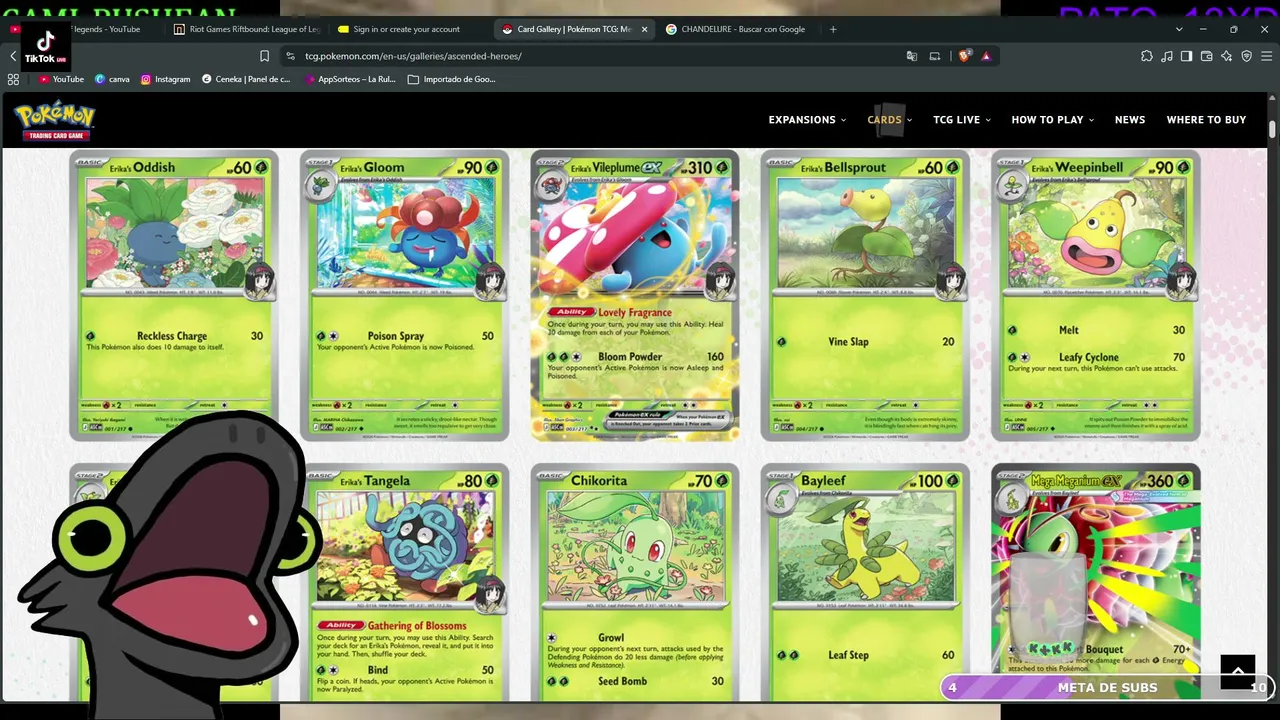Open the Leo AI sparkle icon
1280x720 pixels.
(x=1227, y=56)
